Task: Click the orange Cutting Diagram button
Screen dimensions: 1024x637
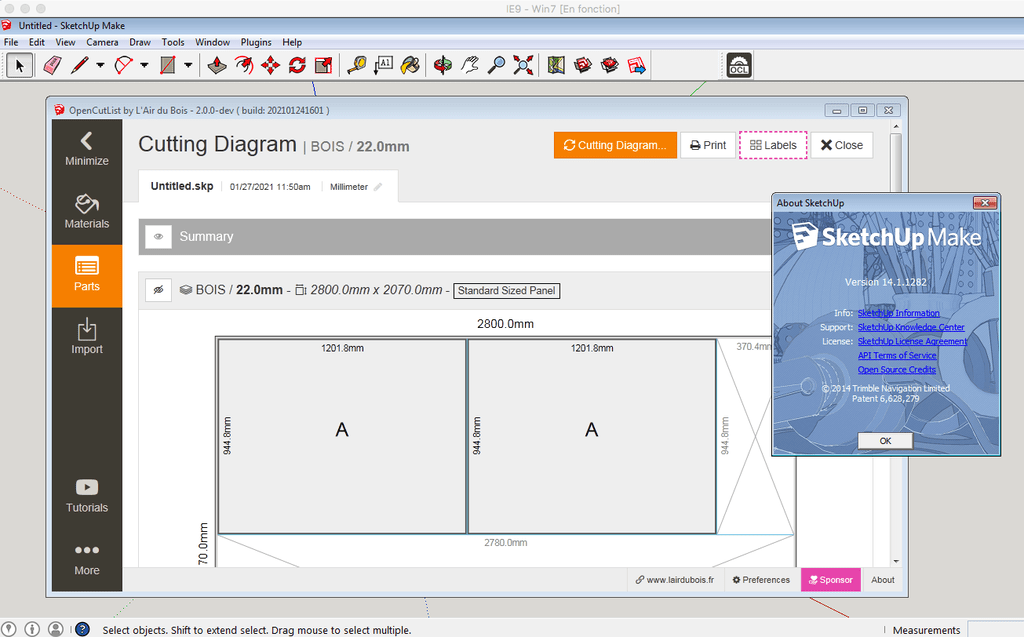Action: (615, 145)
